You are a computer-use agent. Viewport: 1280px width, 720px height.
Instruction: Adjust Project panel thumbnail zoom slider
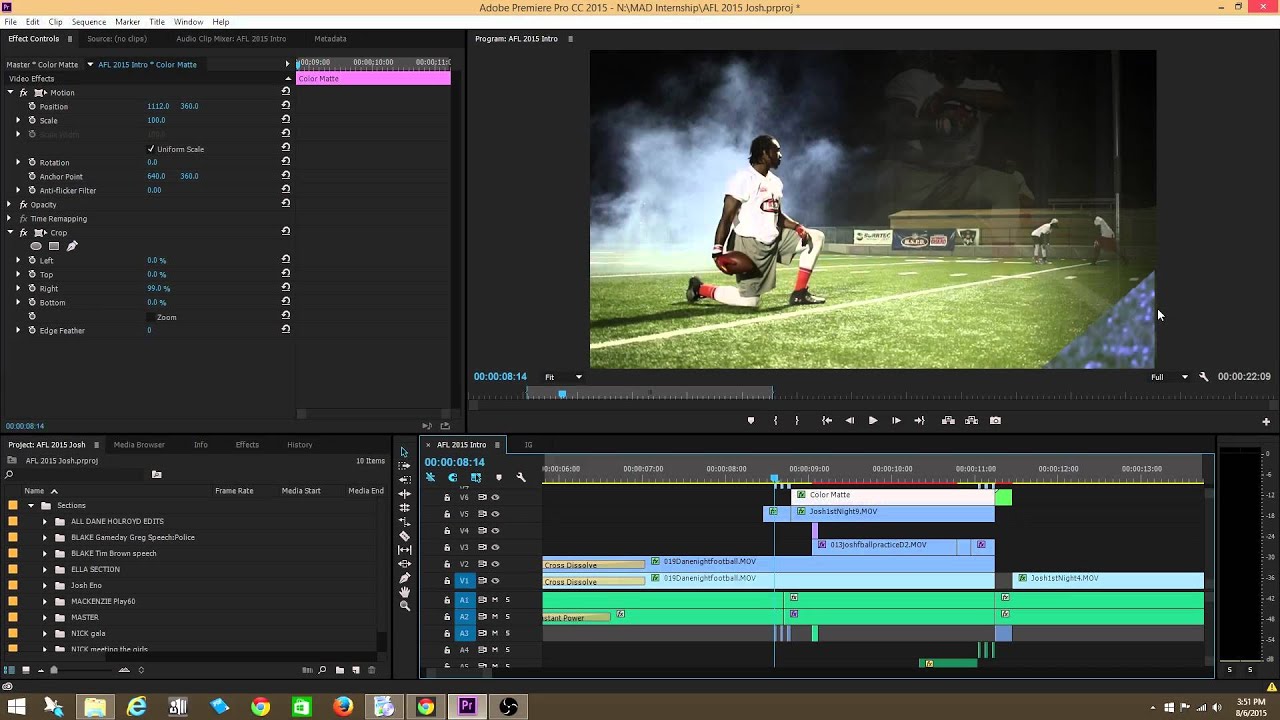click(55, 670)
